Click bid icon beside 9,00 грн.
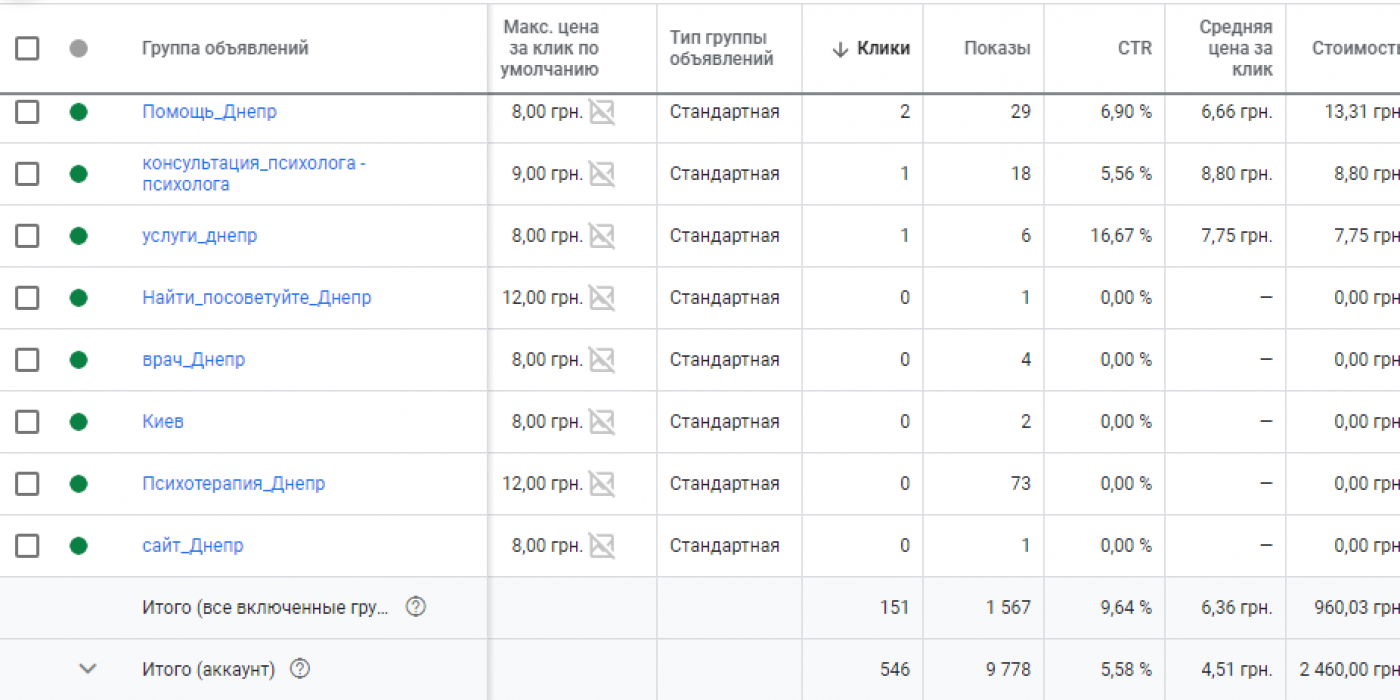Viewport: 1400px width, 700px height. tap(601, 174)
